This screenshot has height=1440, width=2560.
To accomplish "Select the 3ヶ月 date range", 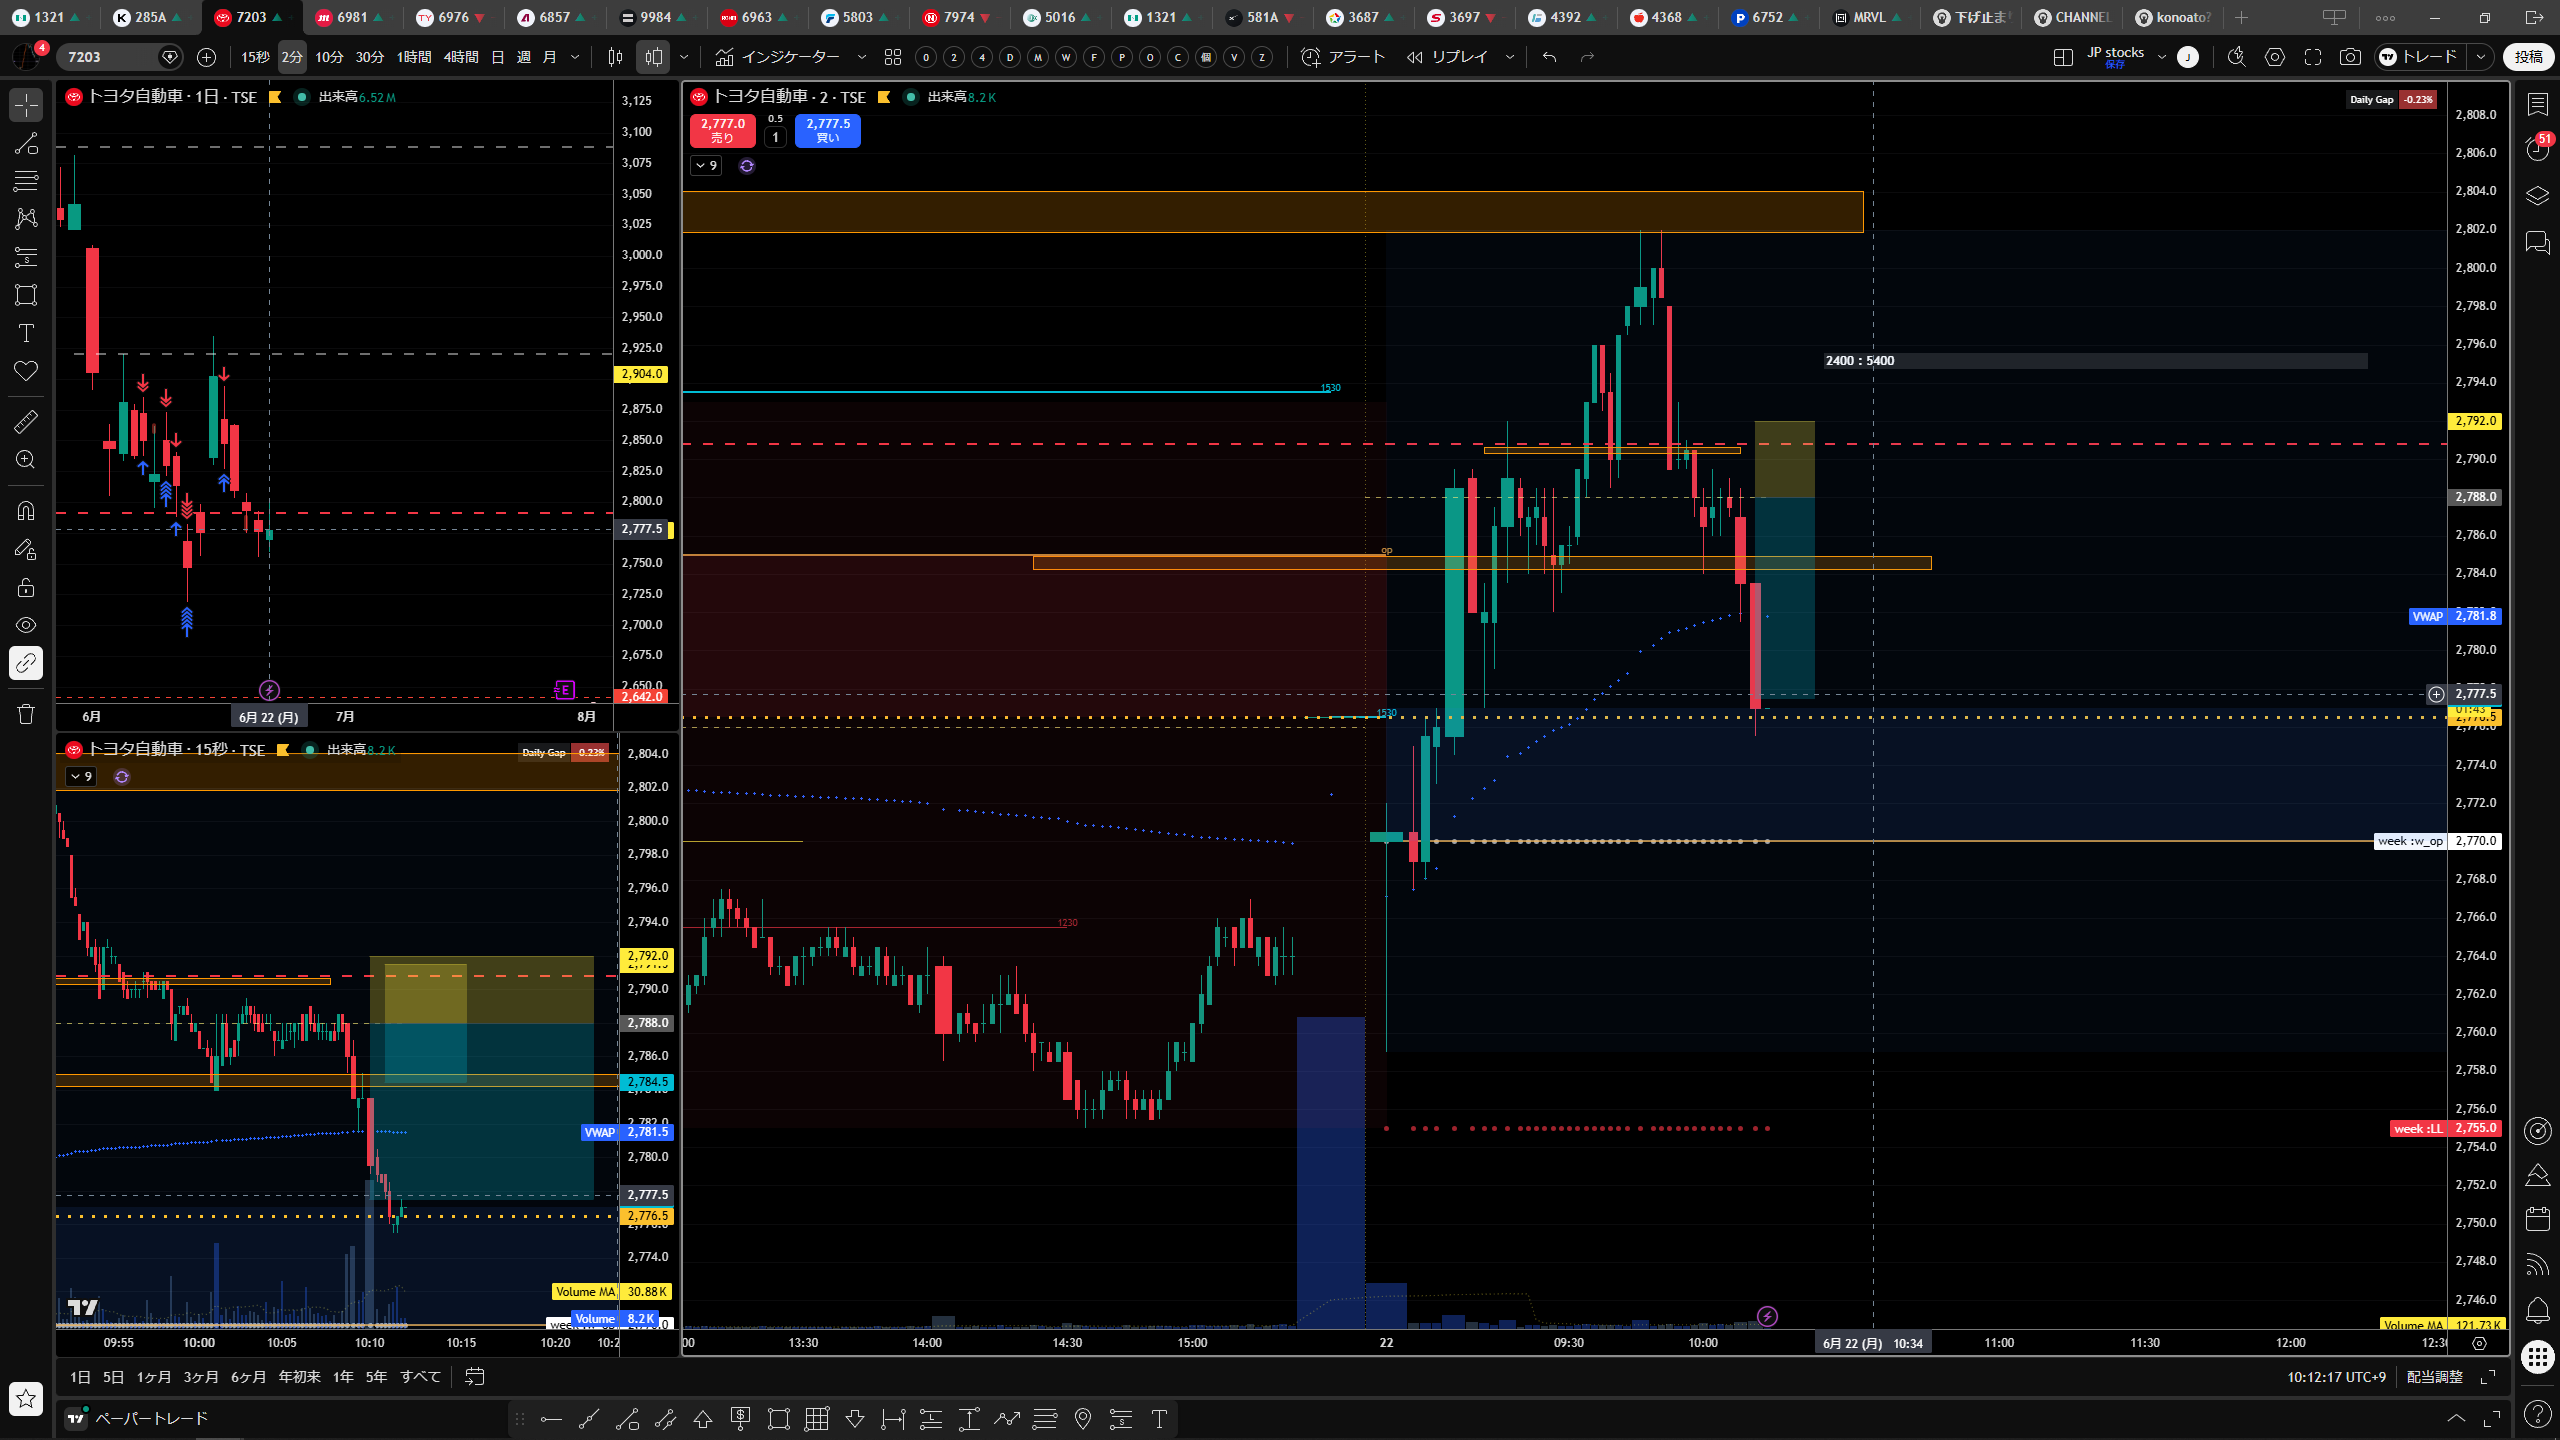I will click(201, 1377).
